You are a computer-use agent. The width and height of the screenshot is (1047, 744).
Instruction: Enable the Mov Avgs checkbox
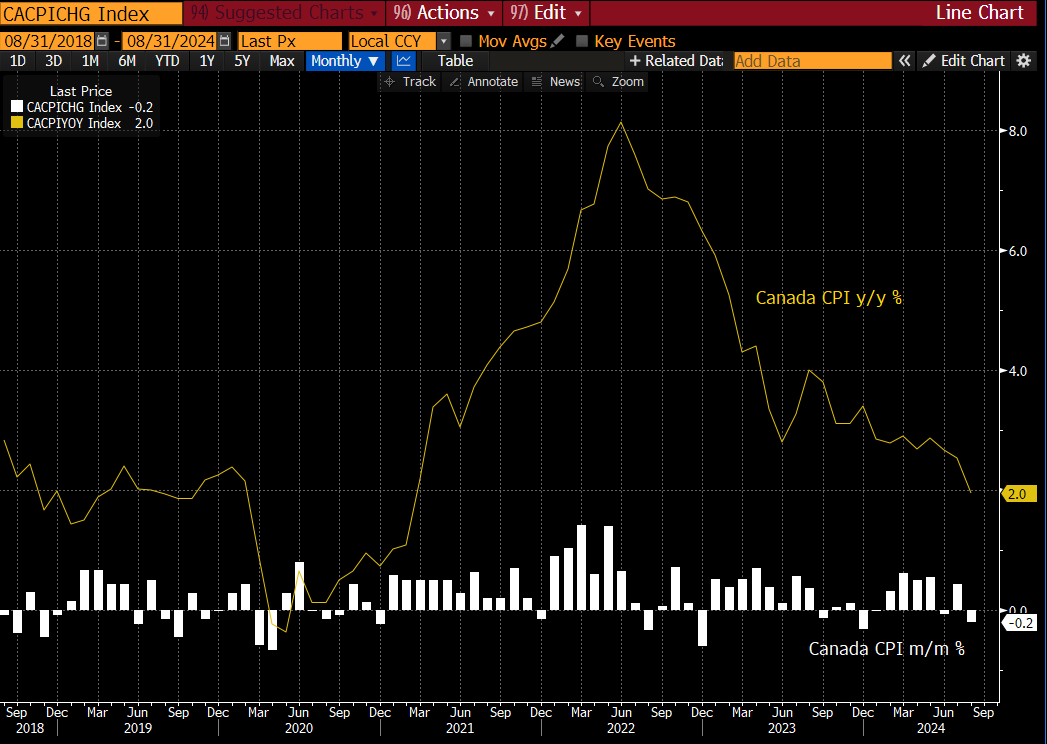point(466,41)
